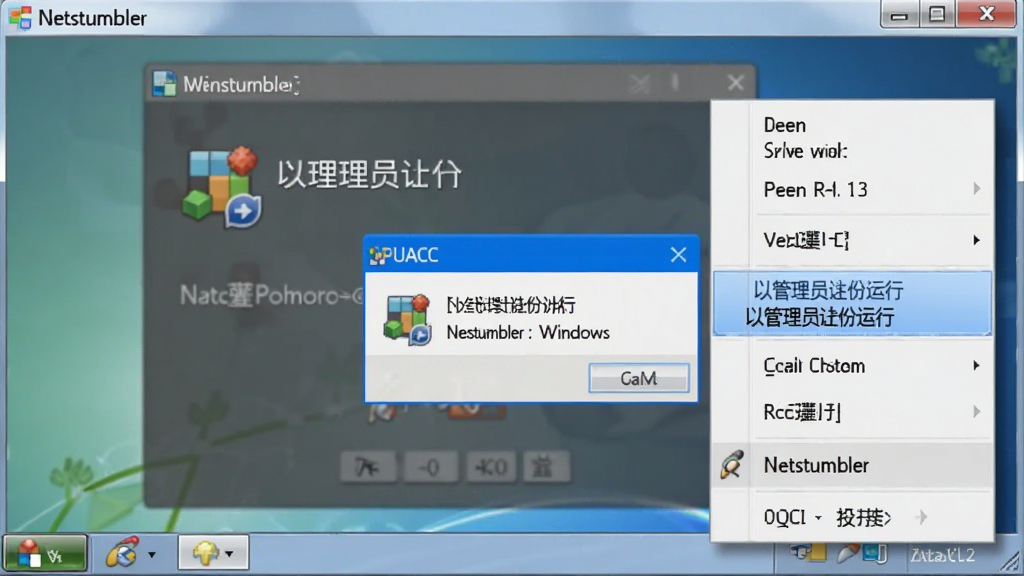Click the Netstumbler main title bar icon
The height and width of the screenshot is (576, 1024).
point(20,18)
